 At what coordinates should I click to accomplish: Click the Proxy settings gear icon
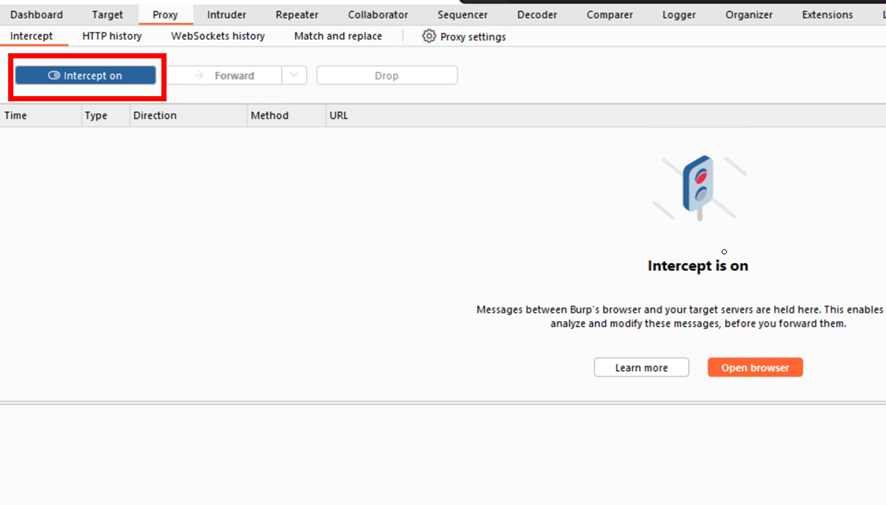click(429, 36)
